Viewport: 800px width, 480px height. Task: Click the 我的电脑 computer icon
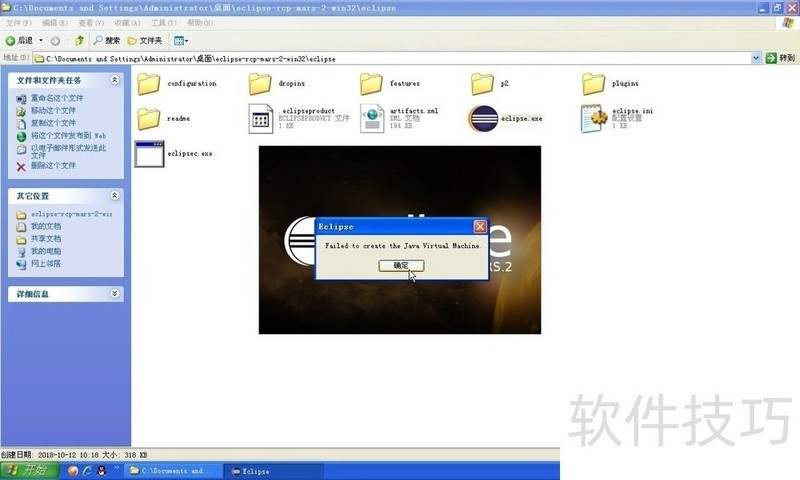(21, 252)
